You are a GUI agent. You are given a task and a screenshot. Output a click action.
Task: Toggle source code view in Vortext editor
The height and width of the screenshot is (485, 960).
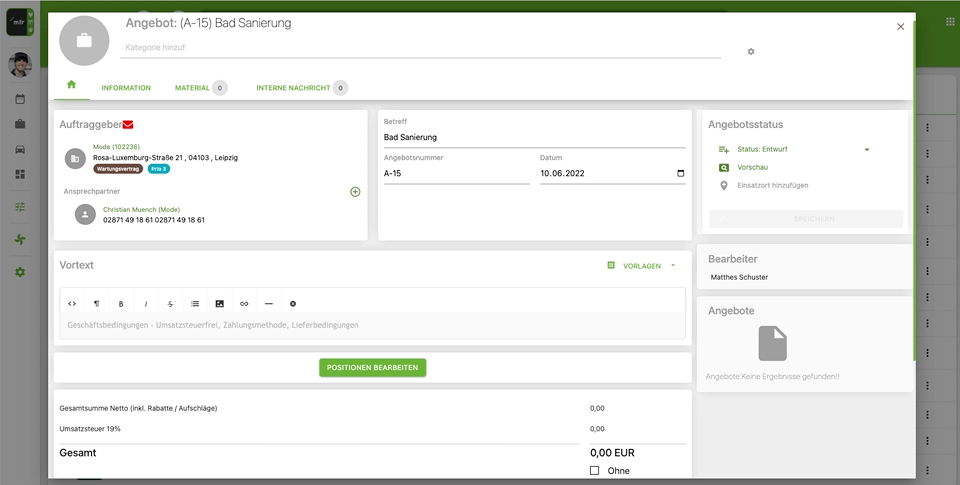(x=72, y=304)
